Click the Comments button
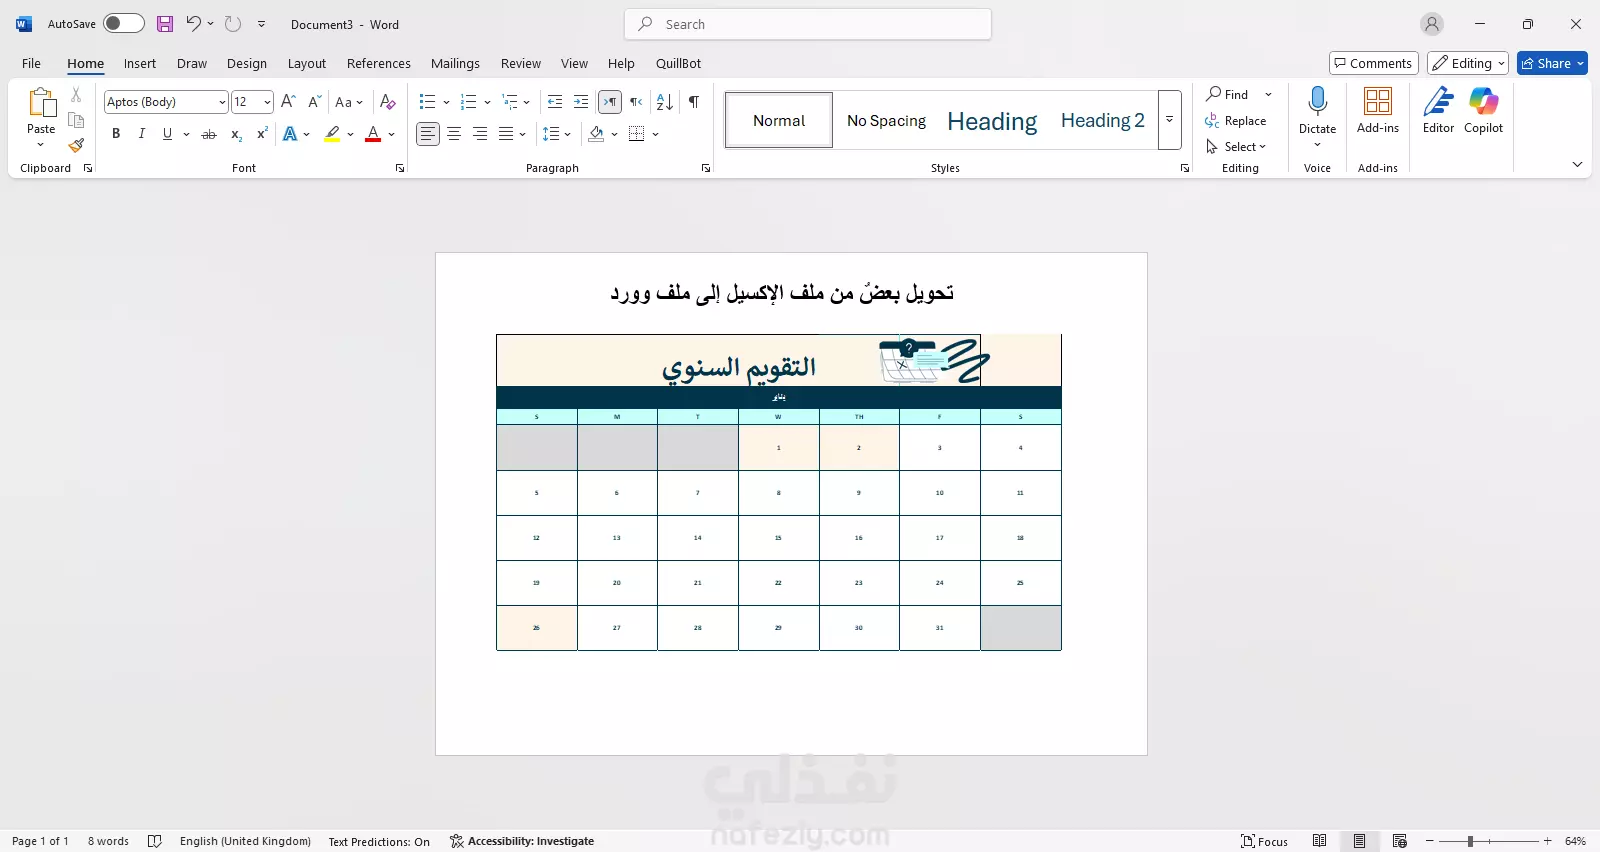1600x852 pixels. tap(1373, 63)
